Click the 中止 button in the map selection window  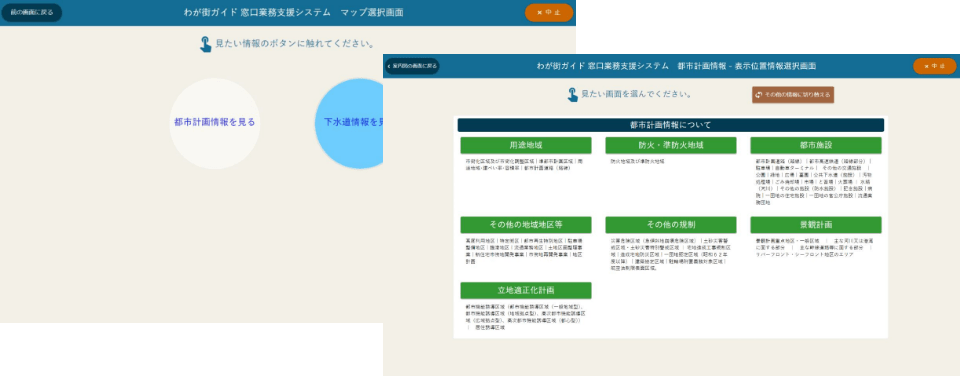pyautogui.click(x=549, y=12)
